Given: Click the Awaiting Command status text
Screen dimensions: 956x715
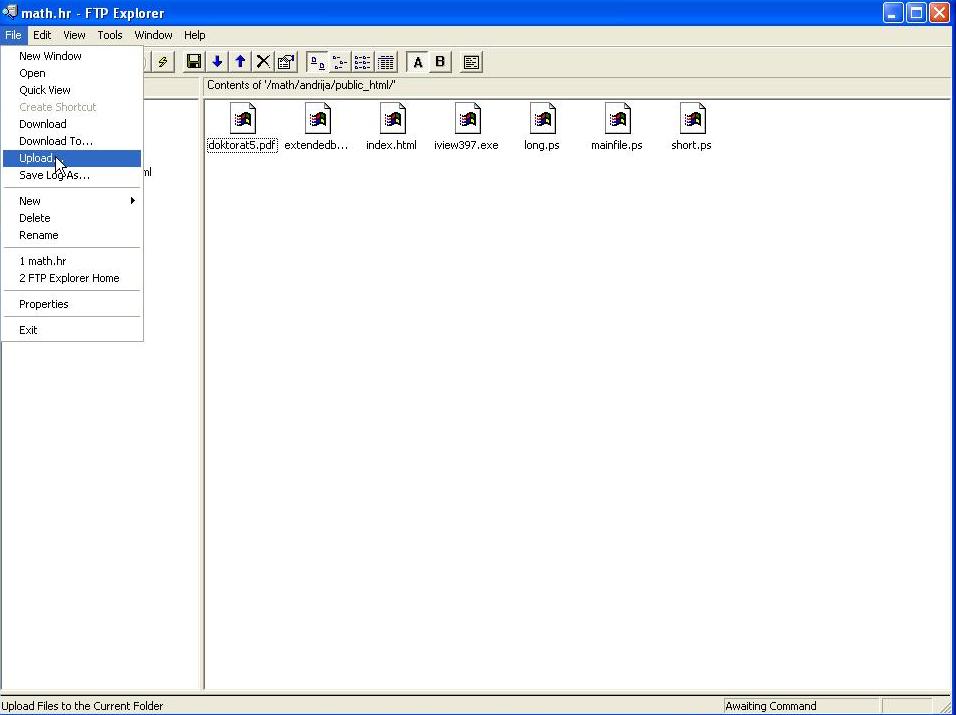Looking at the screenshot, I should pyautogui.click(x=771, y=706).
